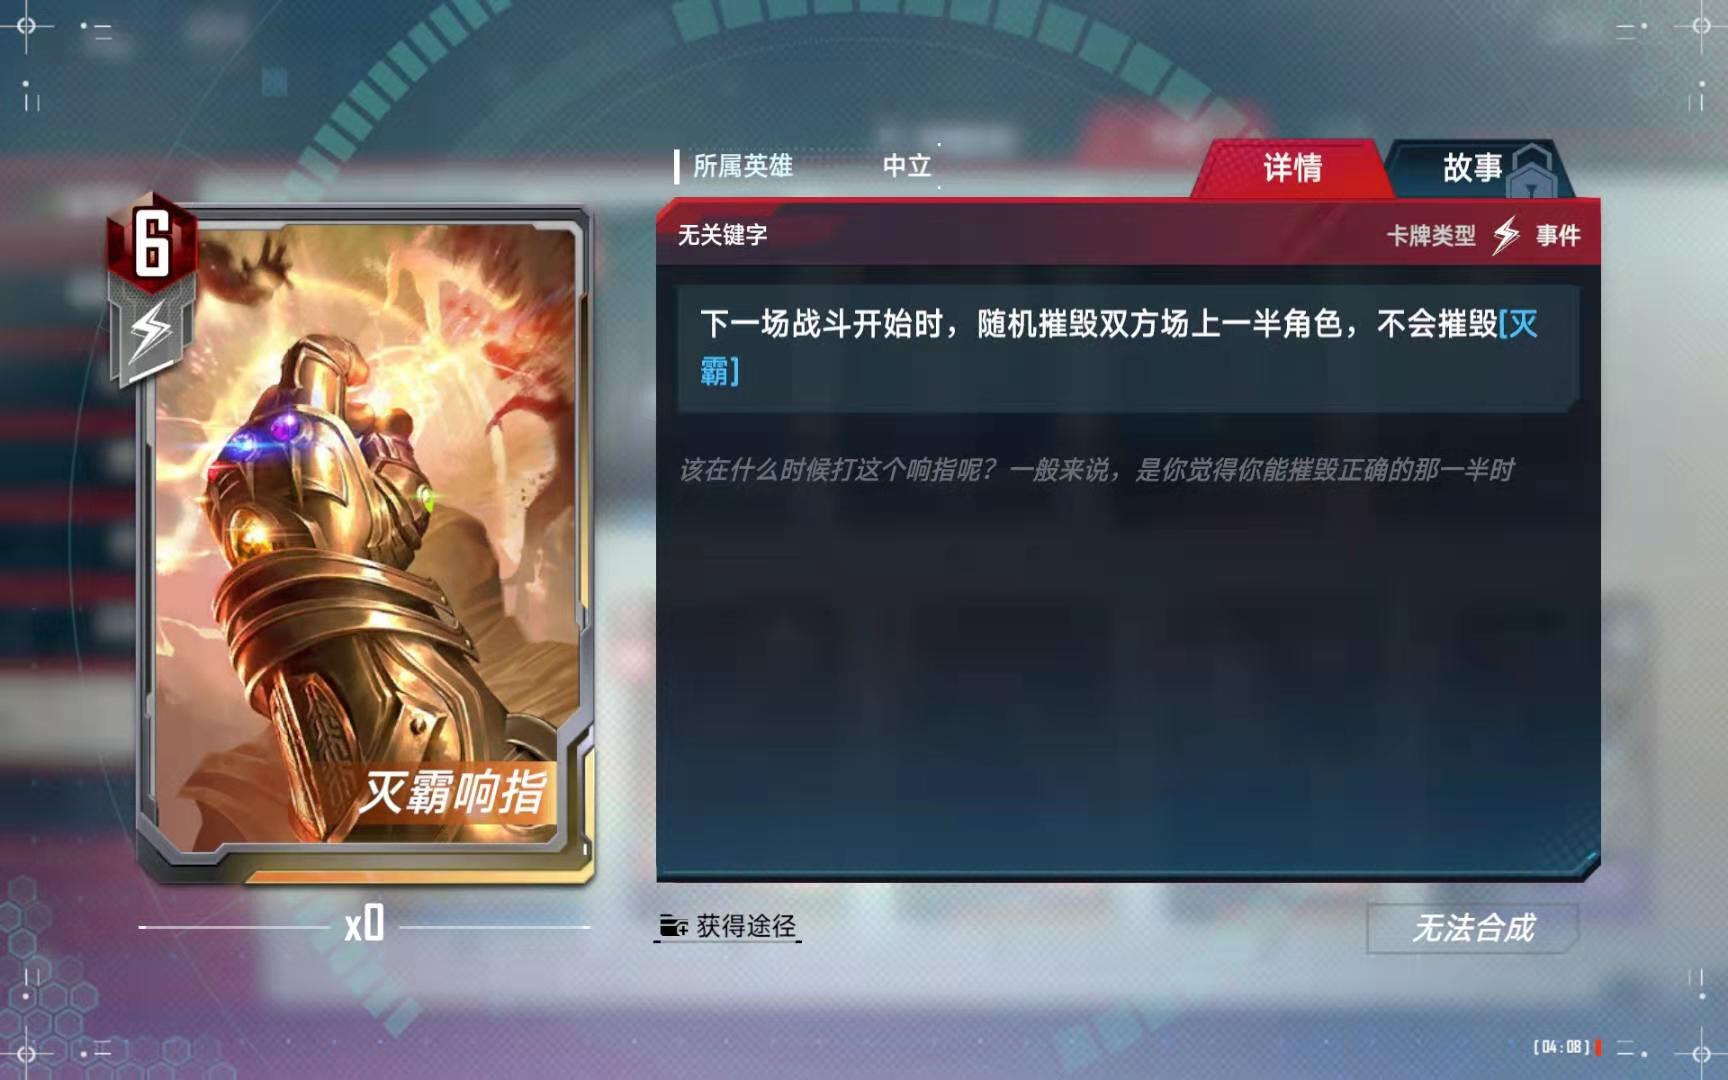Open the 获得途径 link

point(746,926)
